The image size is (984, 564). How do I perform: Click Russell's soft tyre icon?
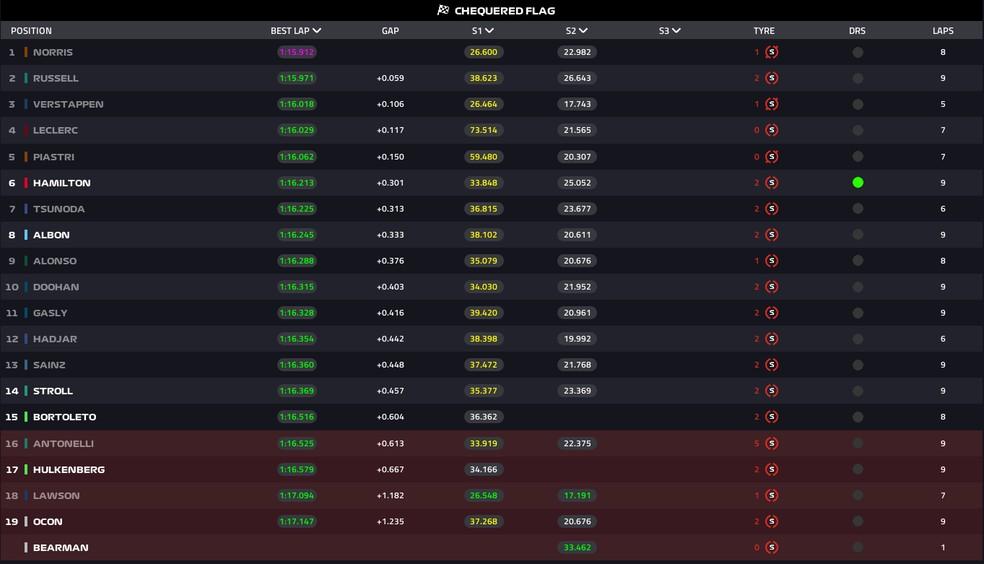click(772, 78)
